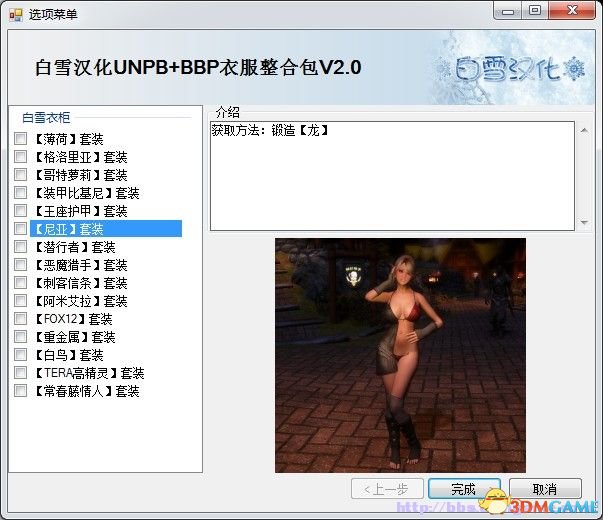Screen dimensions: 603x520
Task: Select the 【TERA高精灵】套装 label
Action: 89,373
